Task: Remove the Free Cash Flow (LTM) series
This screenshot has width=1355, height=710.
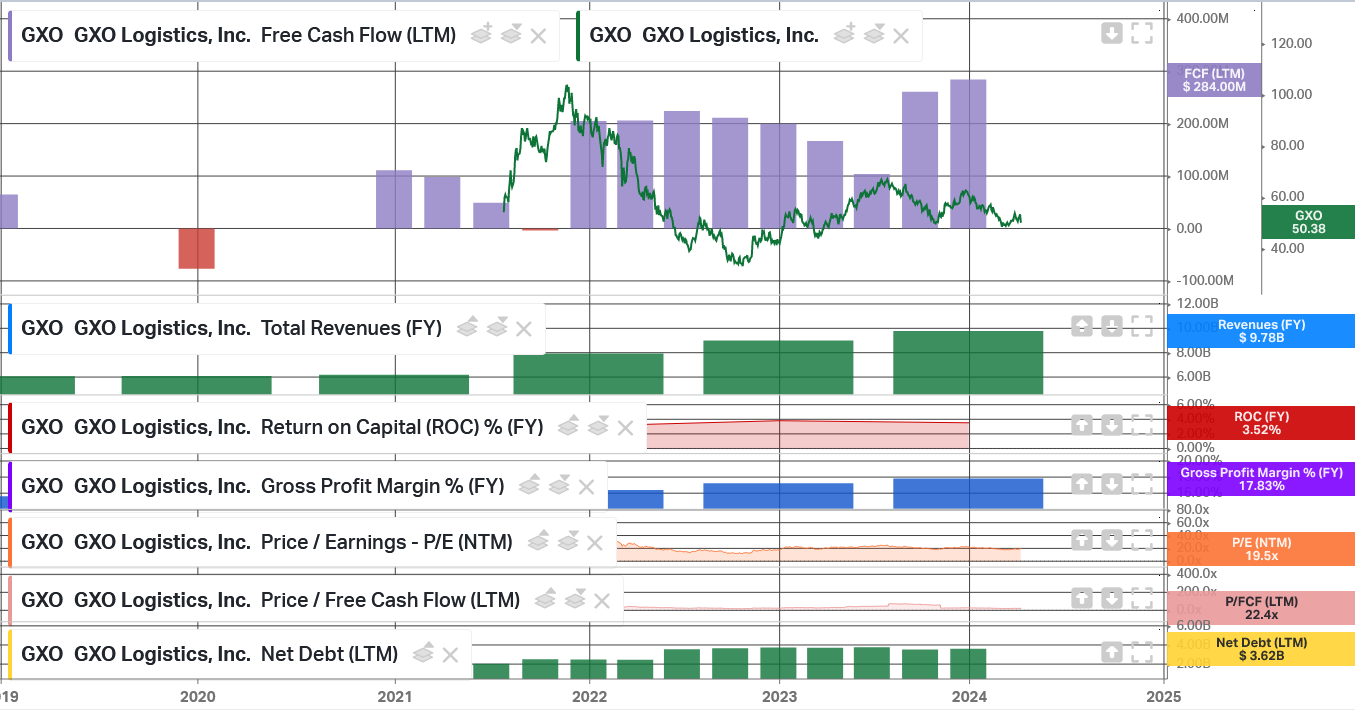Action: tap(538, 36)
